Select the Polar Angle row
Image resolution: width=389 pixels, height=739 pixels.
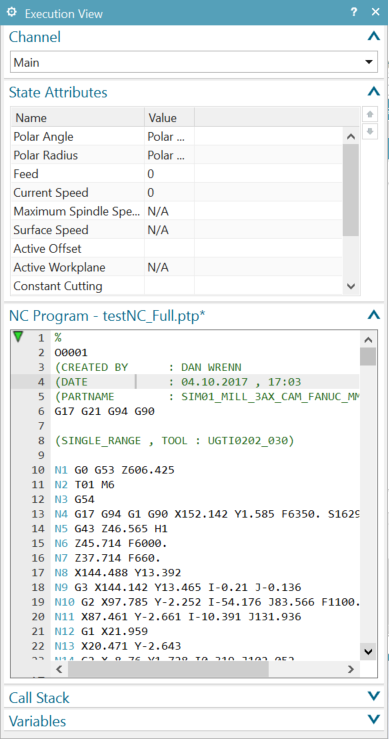[x=176, y=137]
